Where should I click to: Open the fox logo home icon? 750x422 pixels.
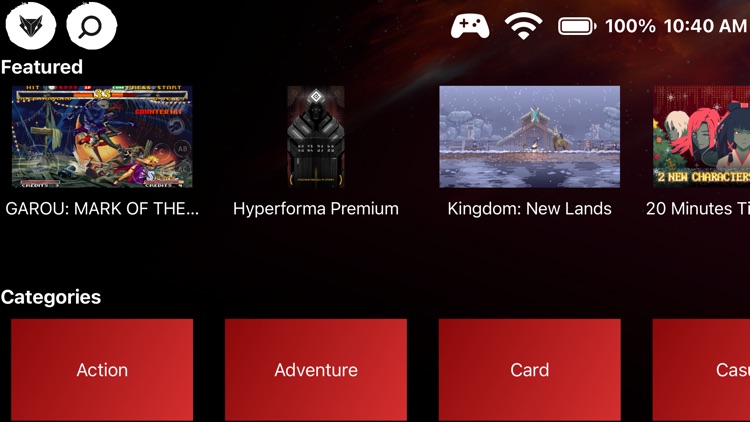pyautogui.click(x=31, y=26)
